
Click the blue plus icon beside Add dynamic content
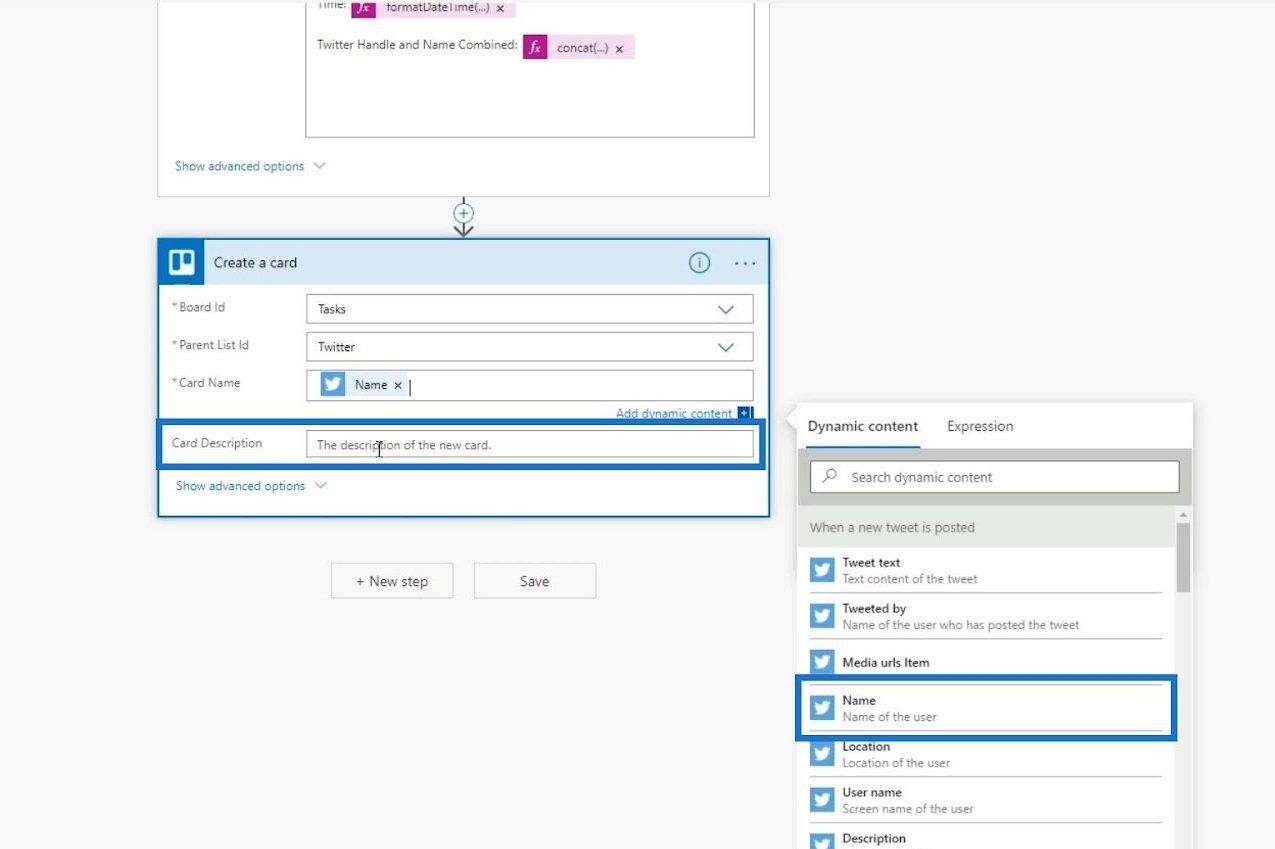[x=744, y=413]
